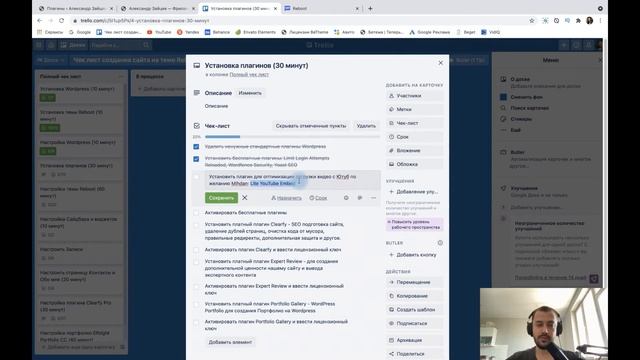Open the extensions puzzle icon

[x=578, y=21]
